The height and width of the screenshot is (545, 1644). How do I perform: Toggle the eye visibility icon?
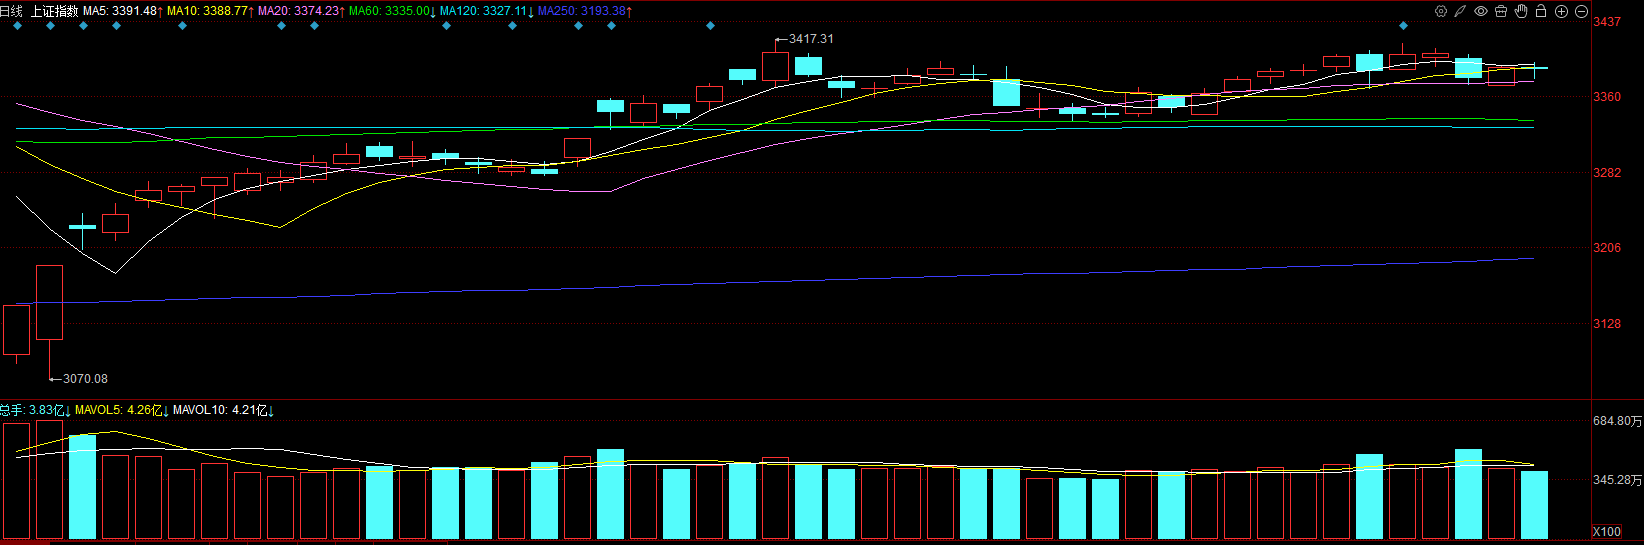[x=1481, y=11]
